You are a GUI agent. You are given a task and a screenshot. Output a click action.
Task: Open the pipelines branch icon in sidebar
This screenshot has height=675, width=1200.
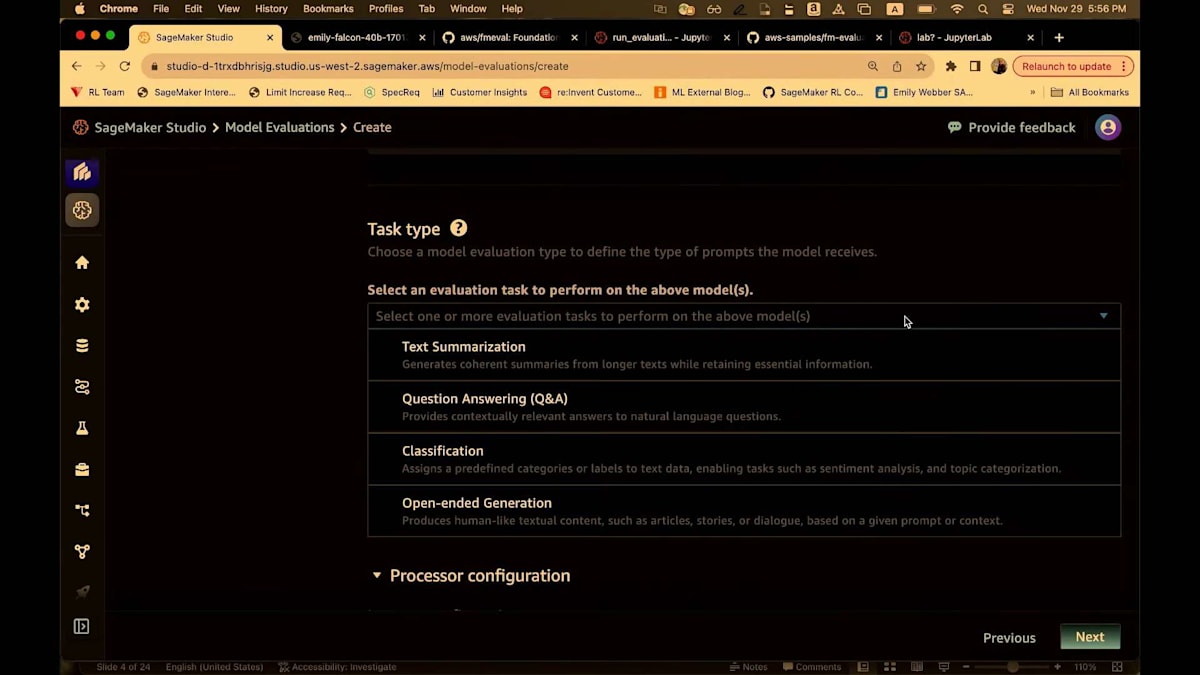[82, 510]
